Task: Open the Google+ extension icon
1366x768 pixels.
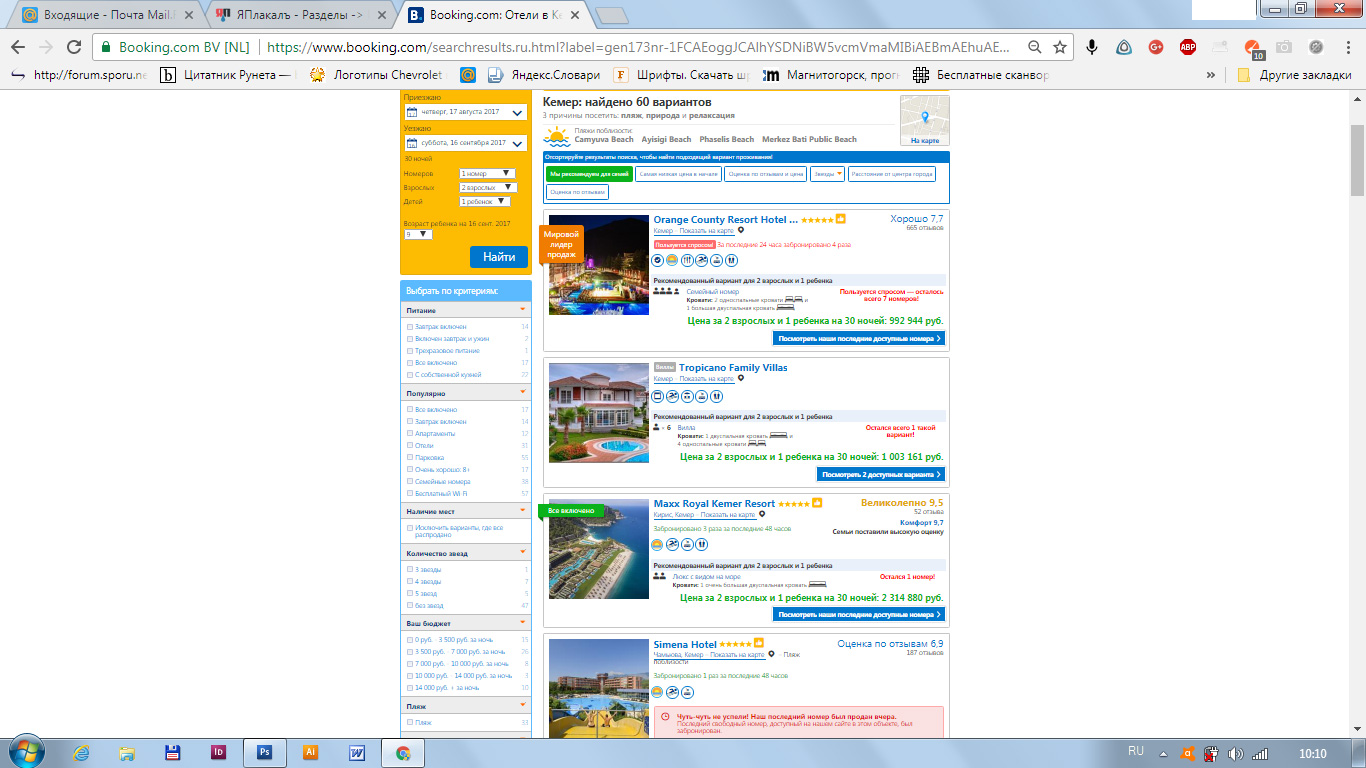Action: 1156,47
